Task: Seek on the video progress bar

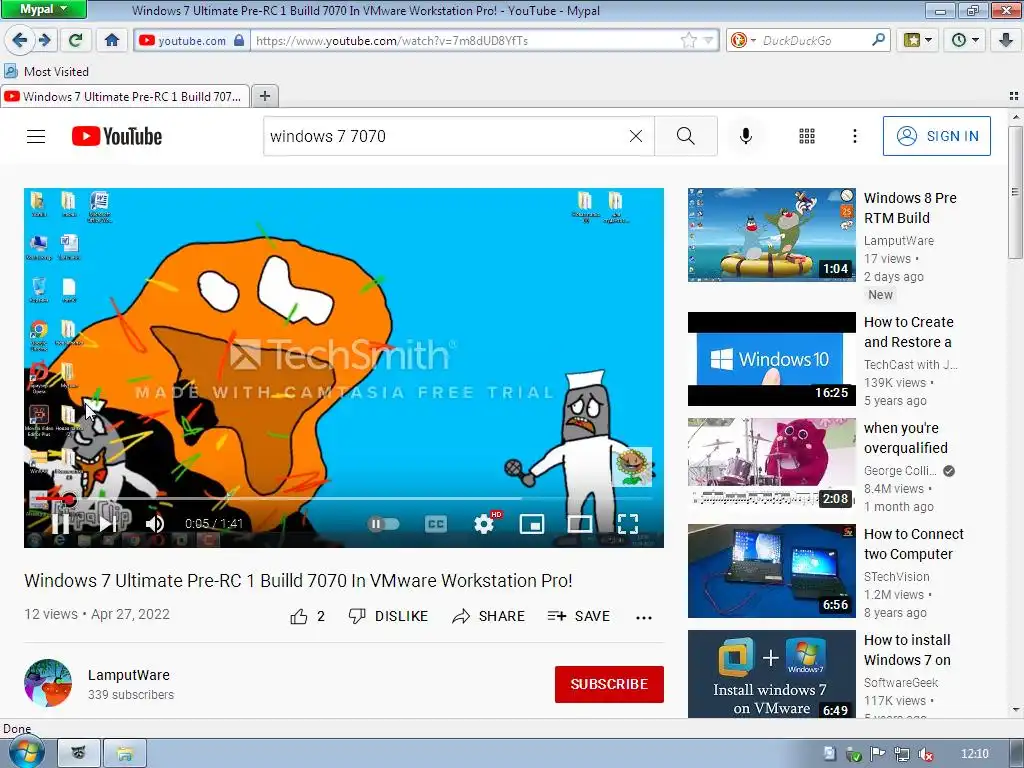Action: click(344, 498)
